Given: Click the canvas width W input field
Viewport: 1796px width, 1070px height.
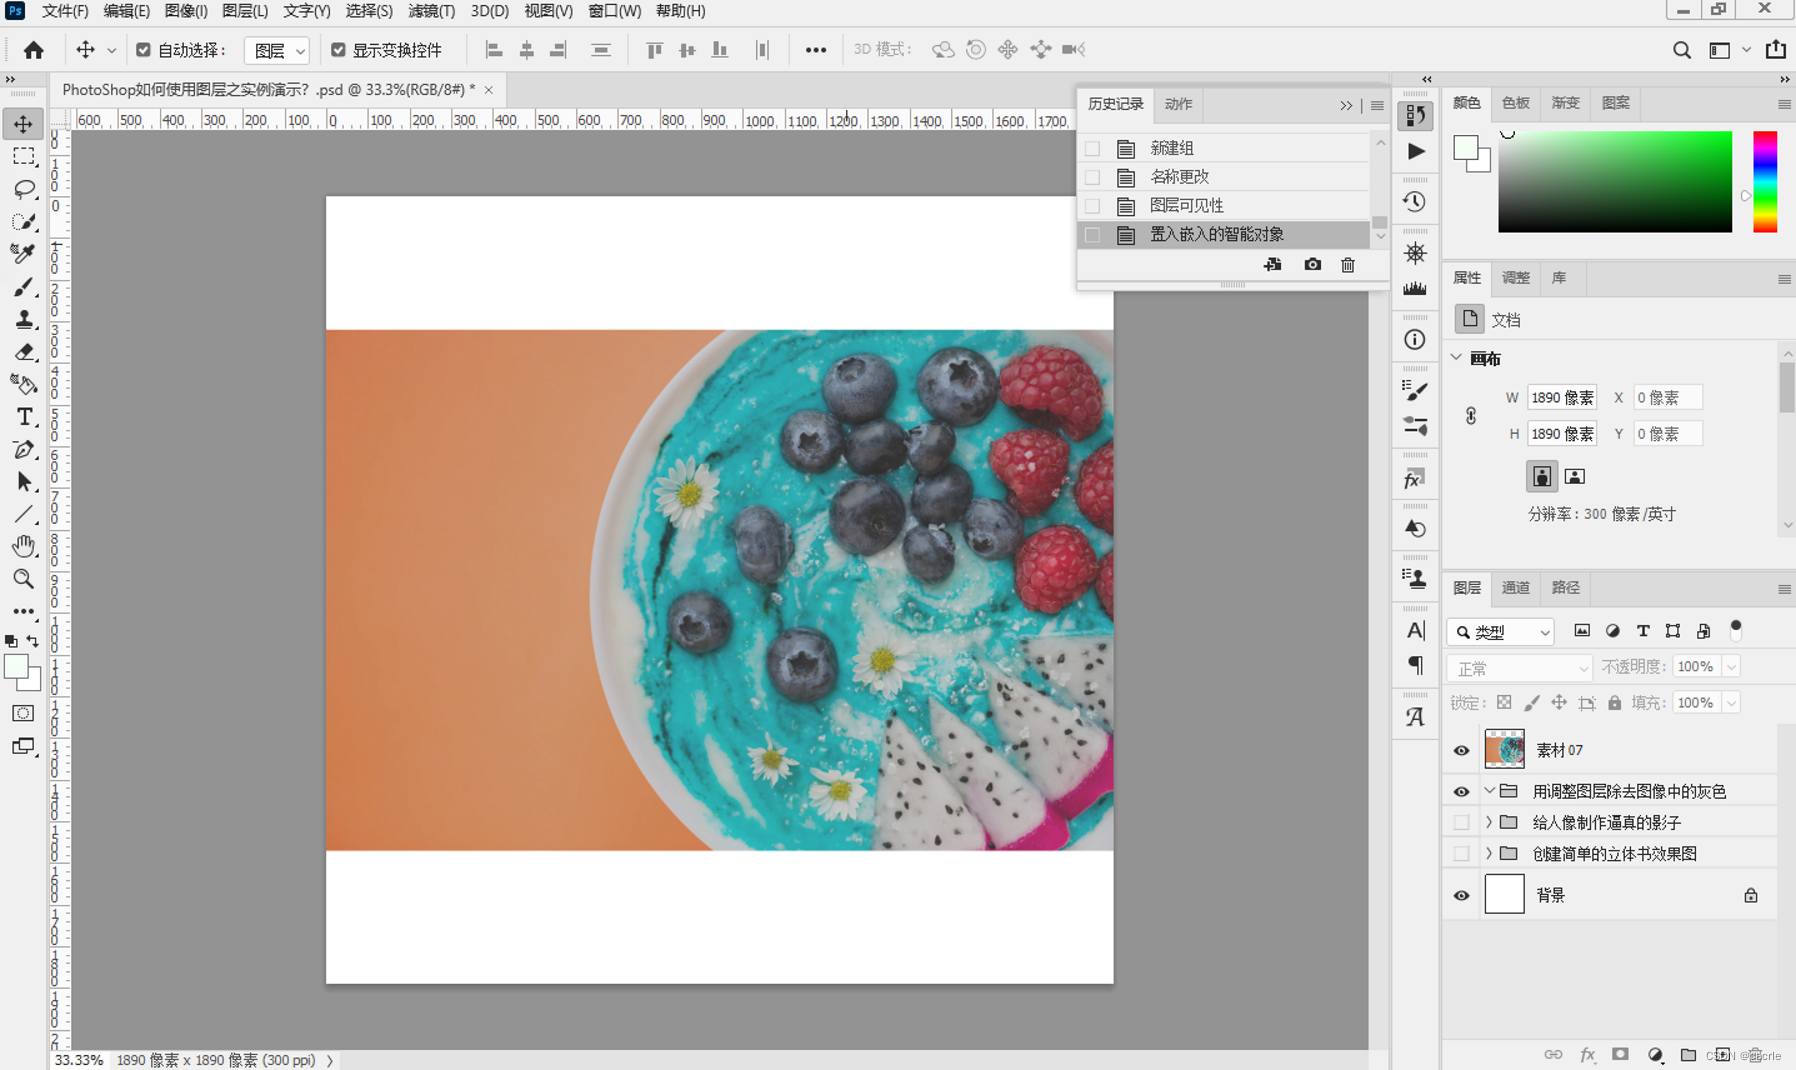Looking at the screenshot, I should 1562,398.
